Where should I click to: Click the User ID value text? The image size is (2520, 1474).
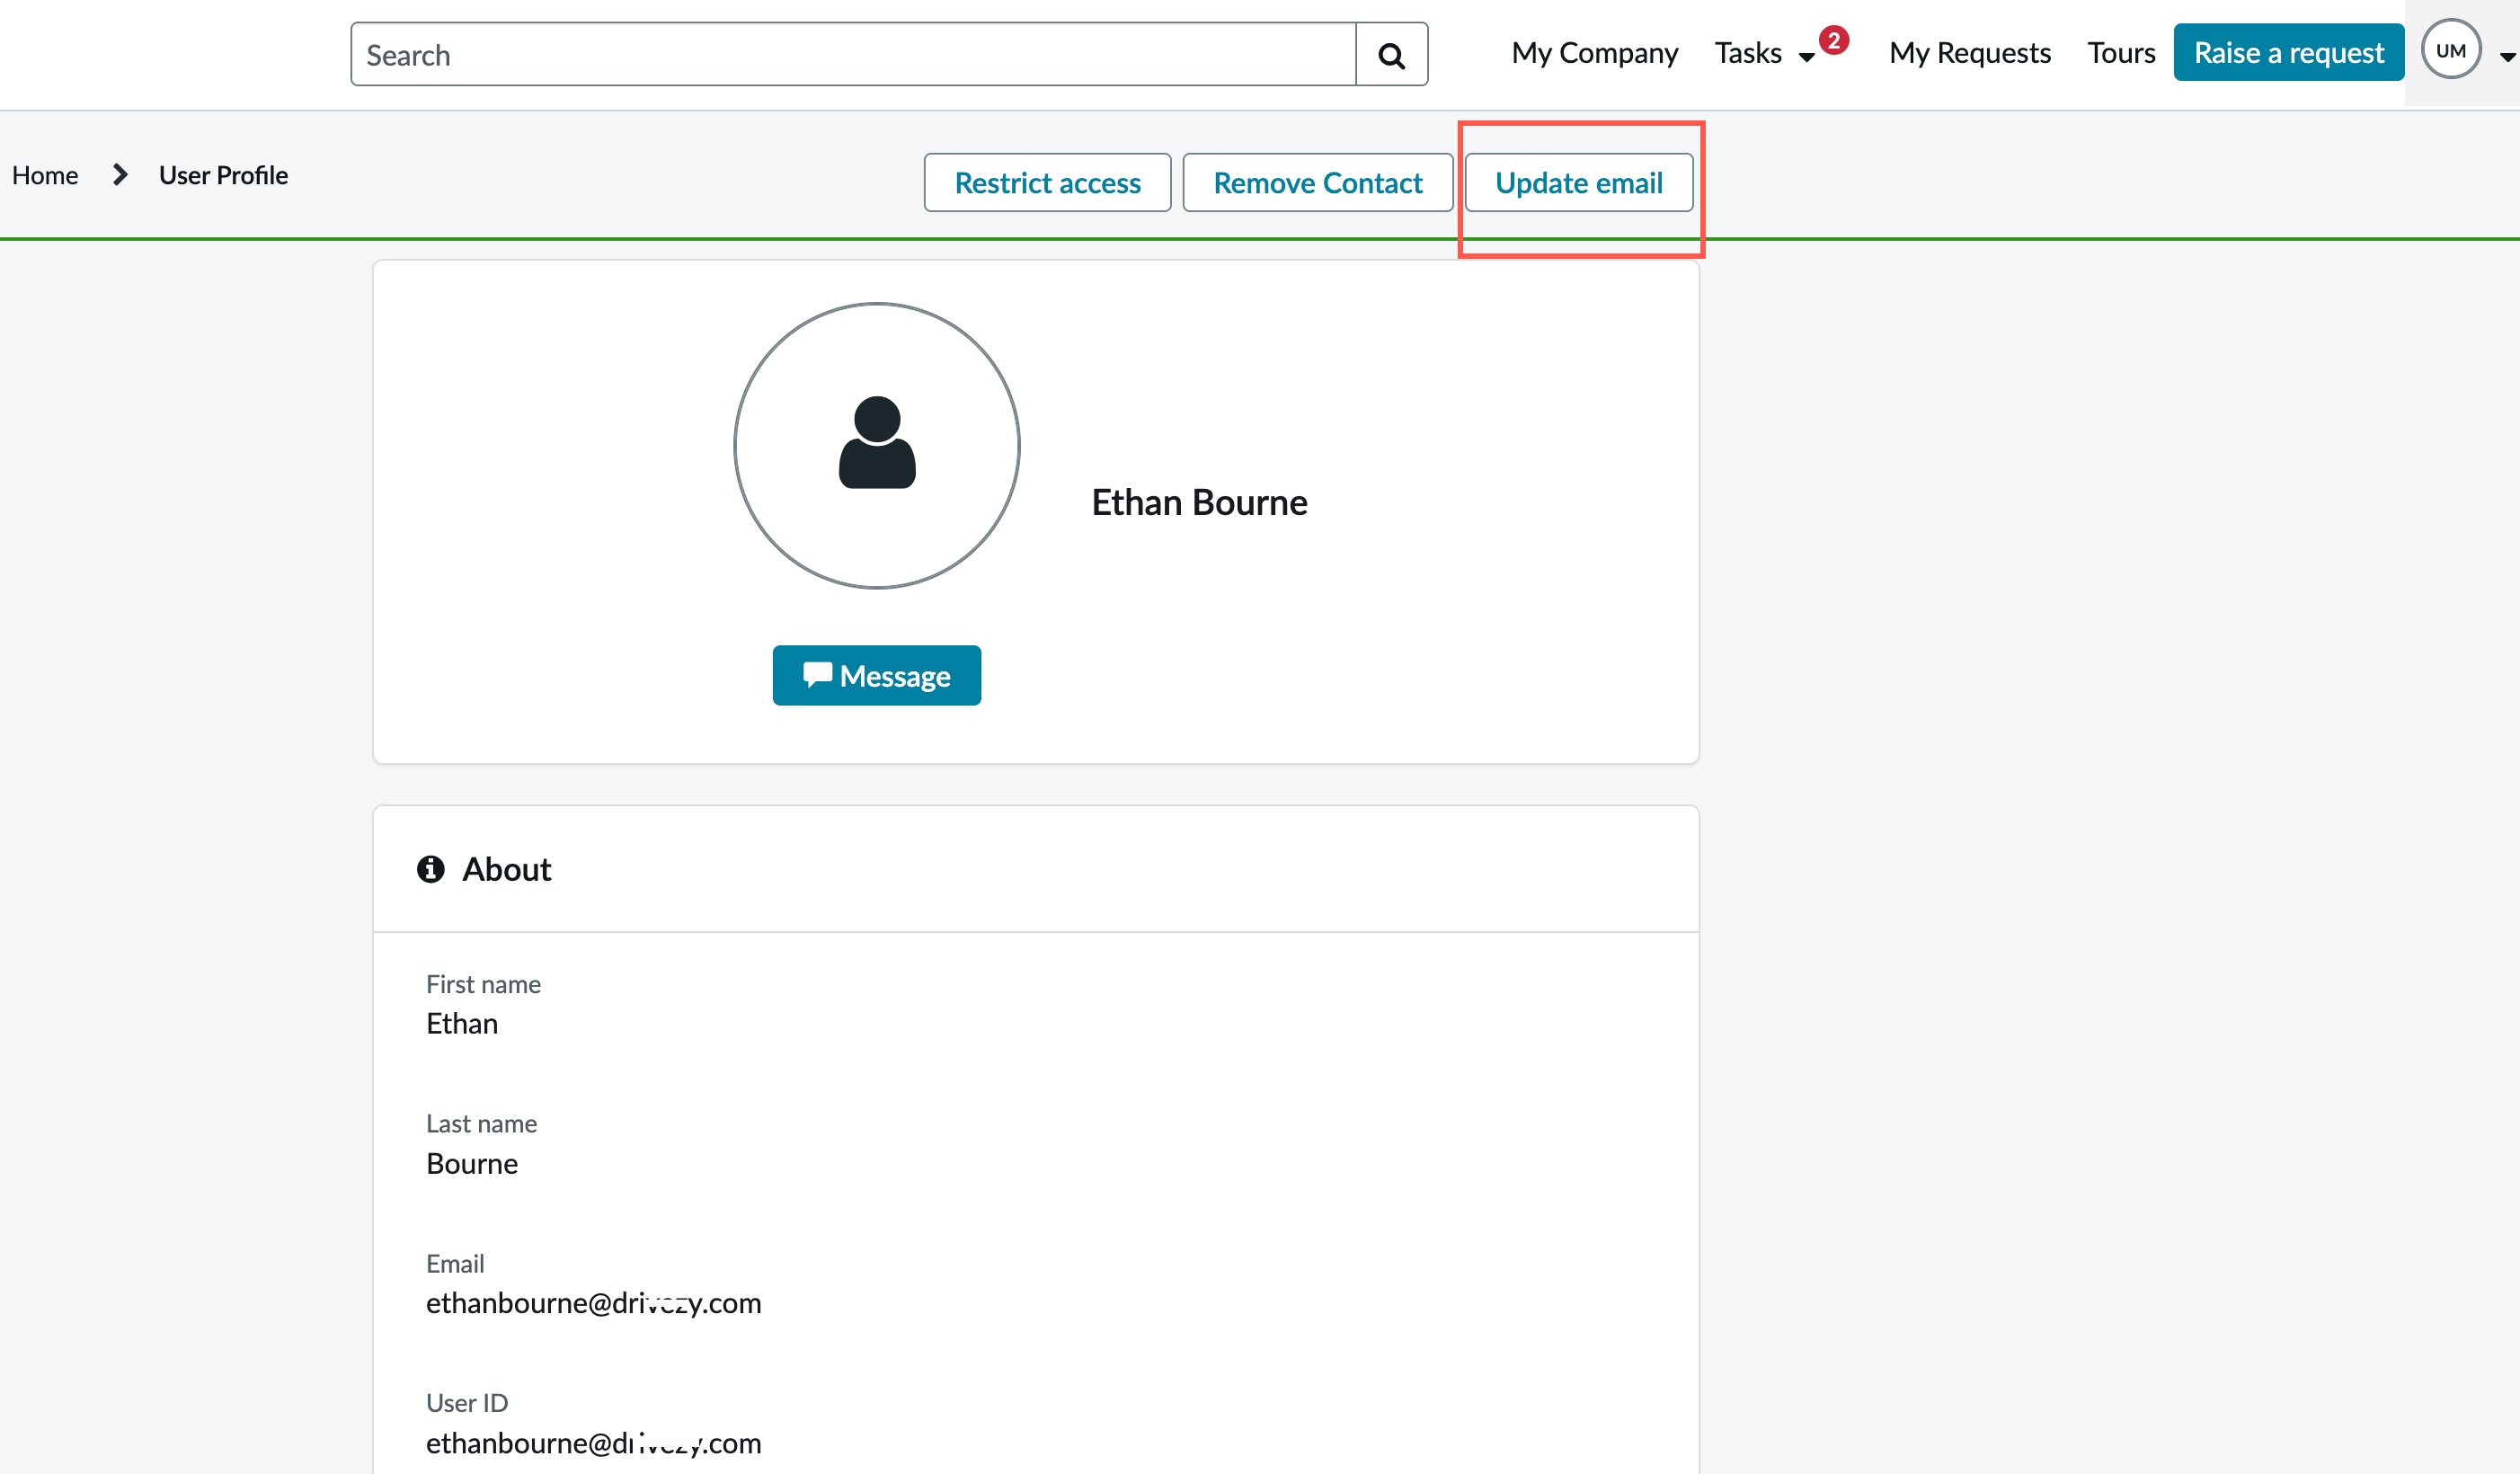pos(593,1443)
